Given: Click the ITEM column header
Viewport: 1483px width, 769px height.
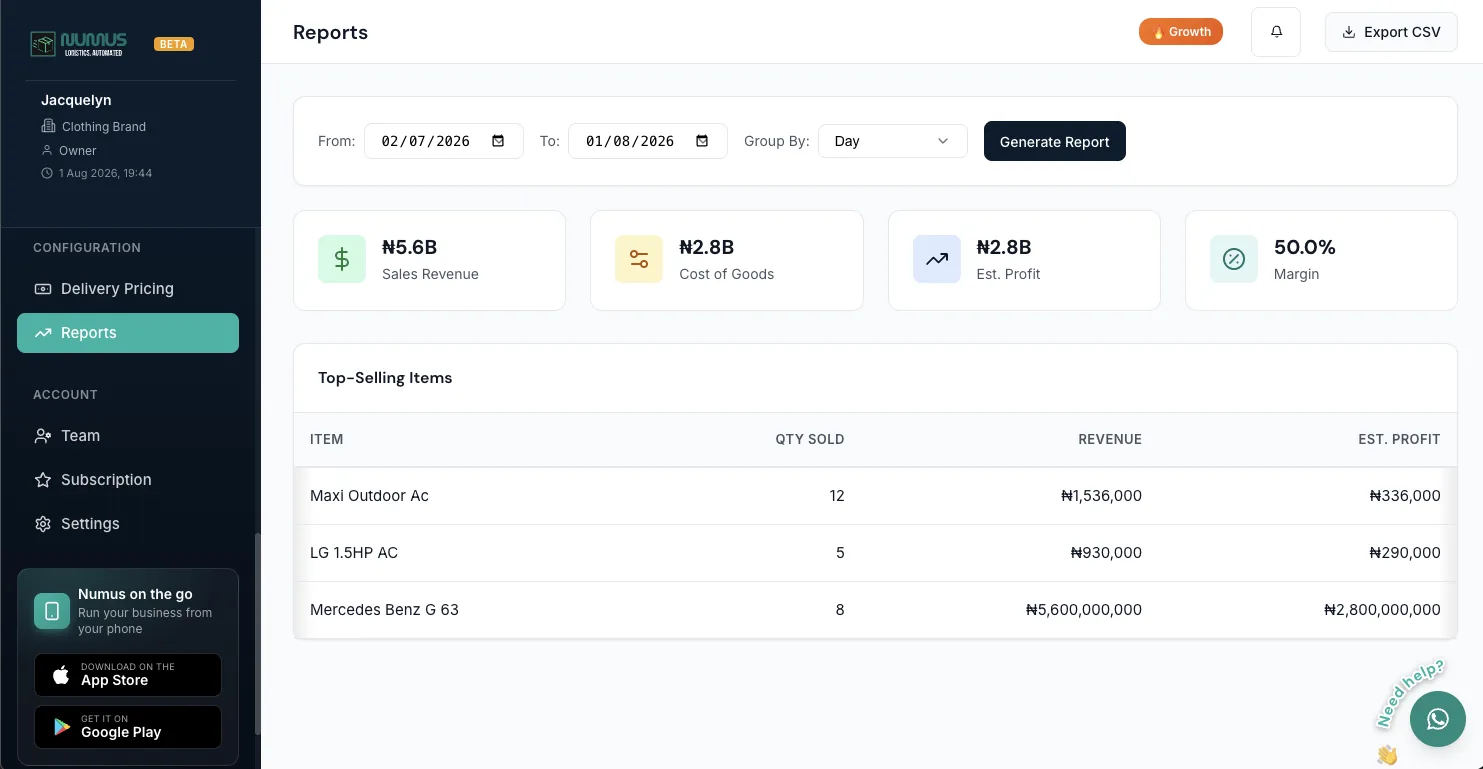Looking at the screenshot, I should (327, 439).
